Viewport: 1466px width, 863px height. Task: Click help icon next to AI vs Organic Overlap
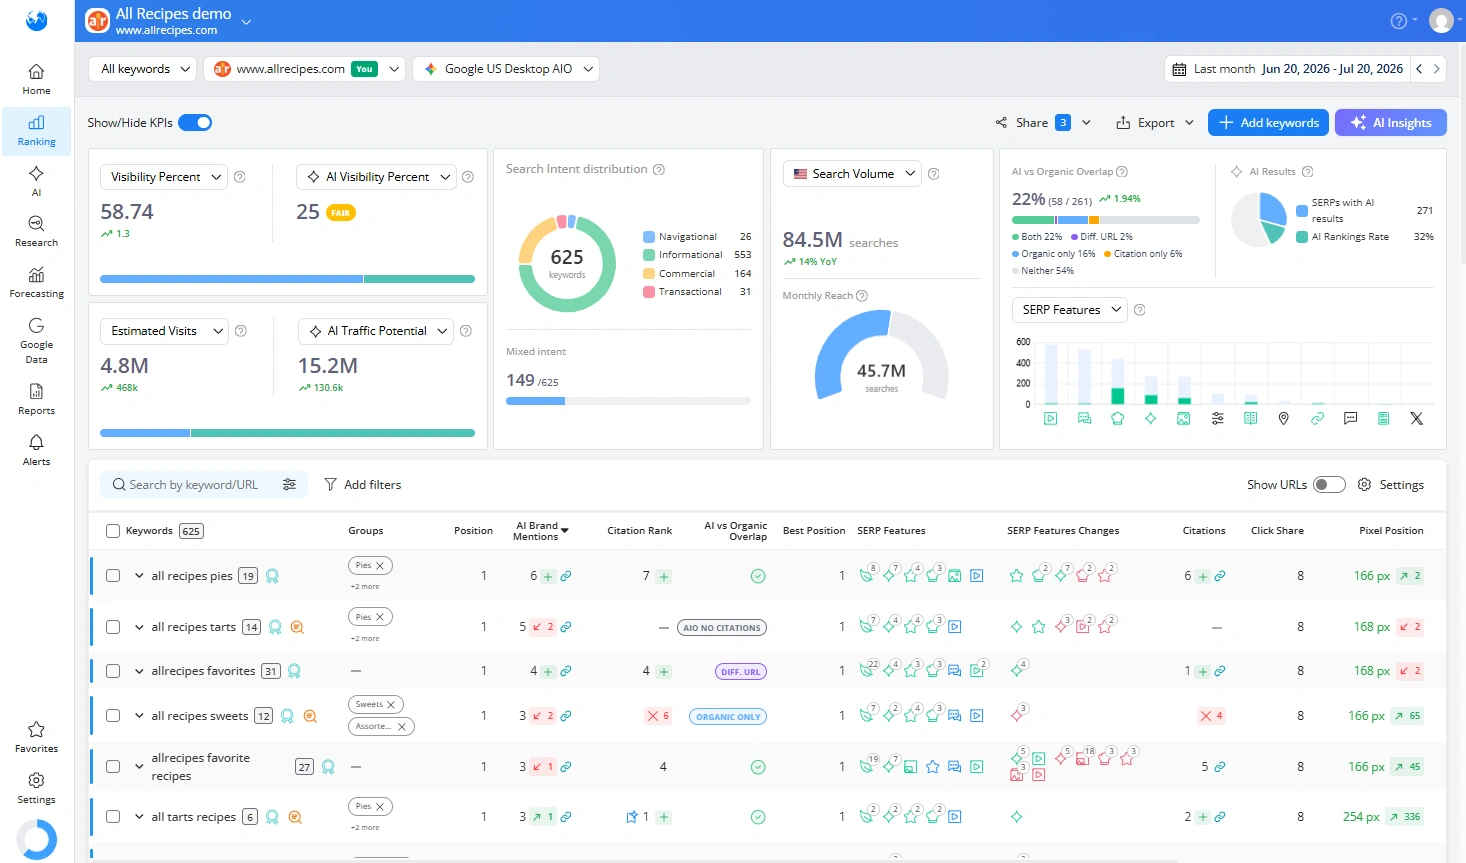coord(1122,172)
